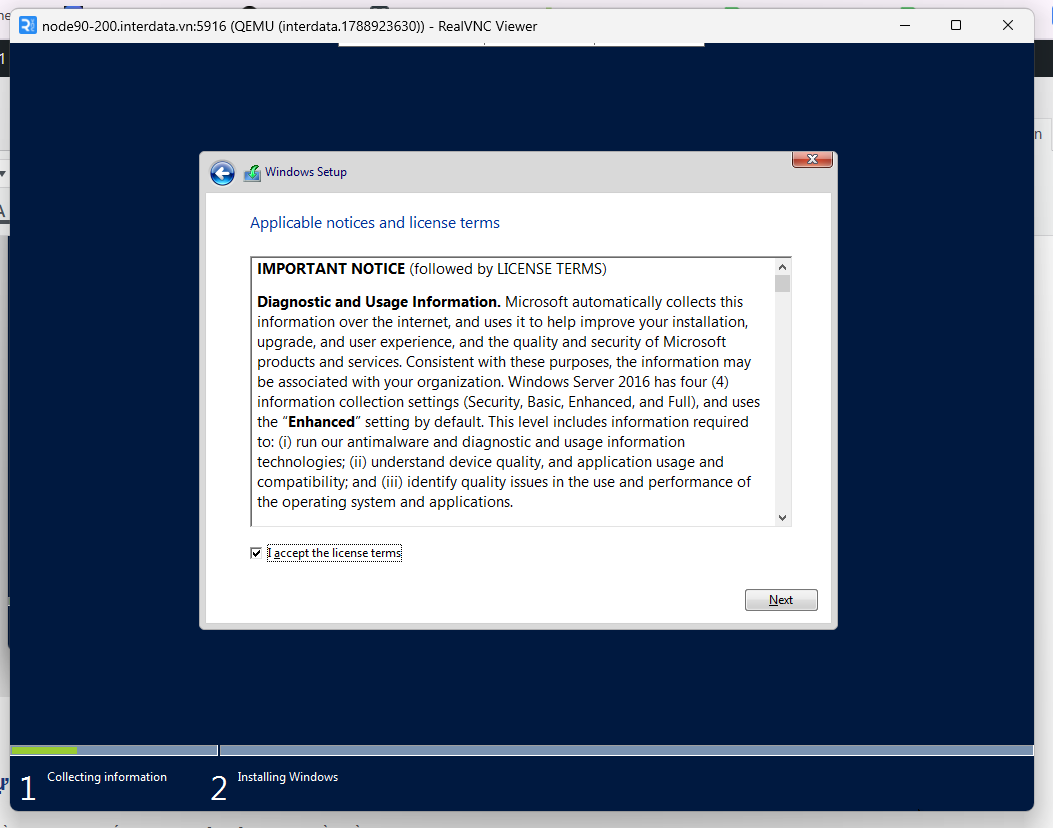This screenshot has width=1053, height=828.
Task: Click the license text scroll up arrow
Action: point(782,267)
